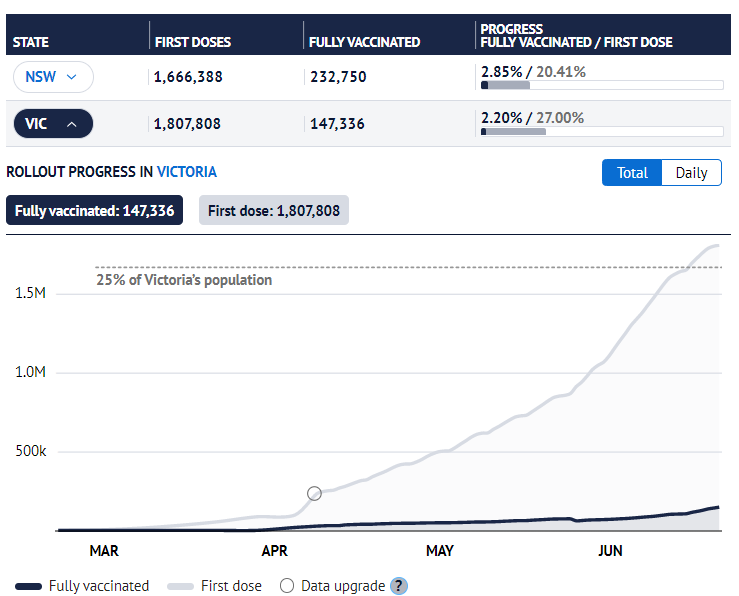The height and width of the screenshot is (596, 739).
Task: Click VIC first doses table value 1,807,808
Action: pyautogui.click(x=187, y=124)
